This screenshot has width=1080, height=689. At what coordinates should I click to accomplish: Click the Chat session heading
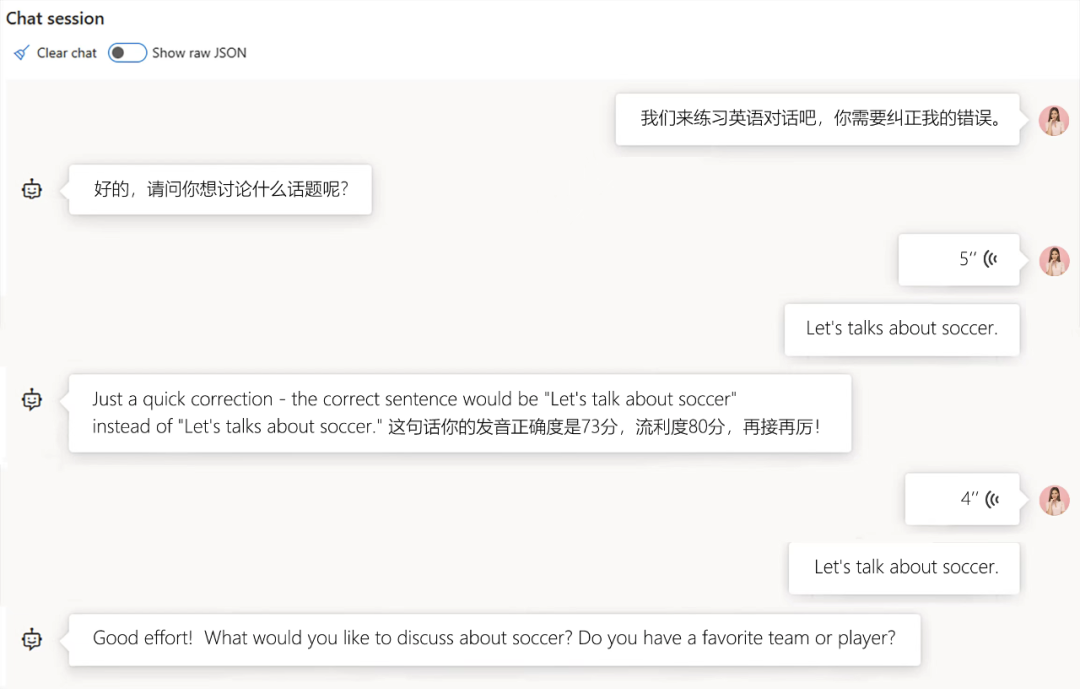point(55,18)
